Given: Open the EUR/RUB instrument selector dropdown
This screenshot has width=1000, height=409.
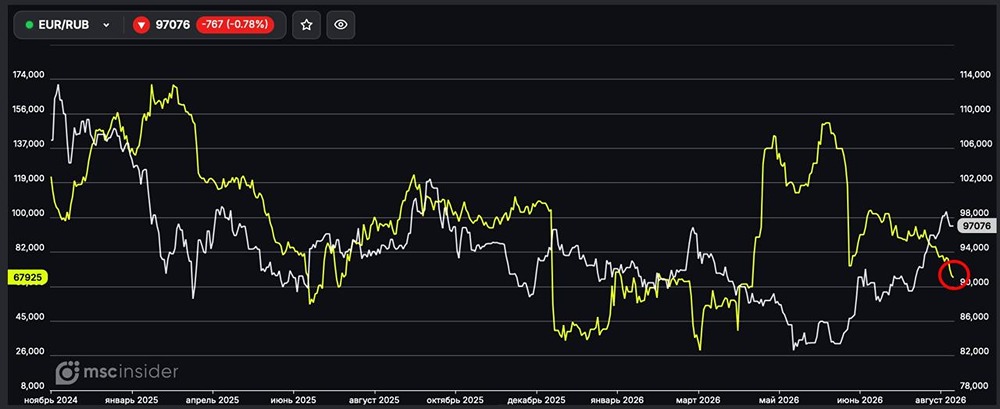Looking at the screenshot, I should point(68,25).
